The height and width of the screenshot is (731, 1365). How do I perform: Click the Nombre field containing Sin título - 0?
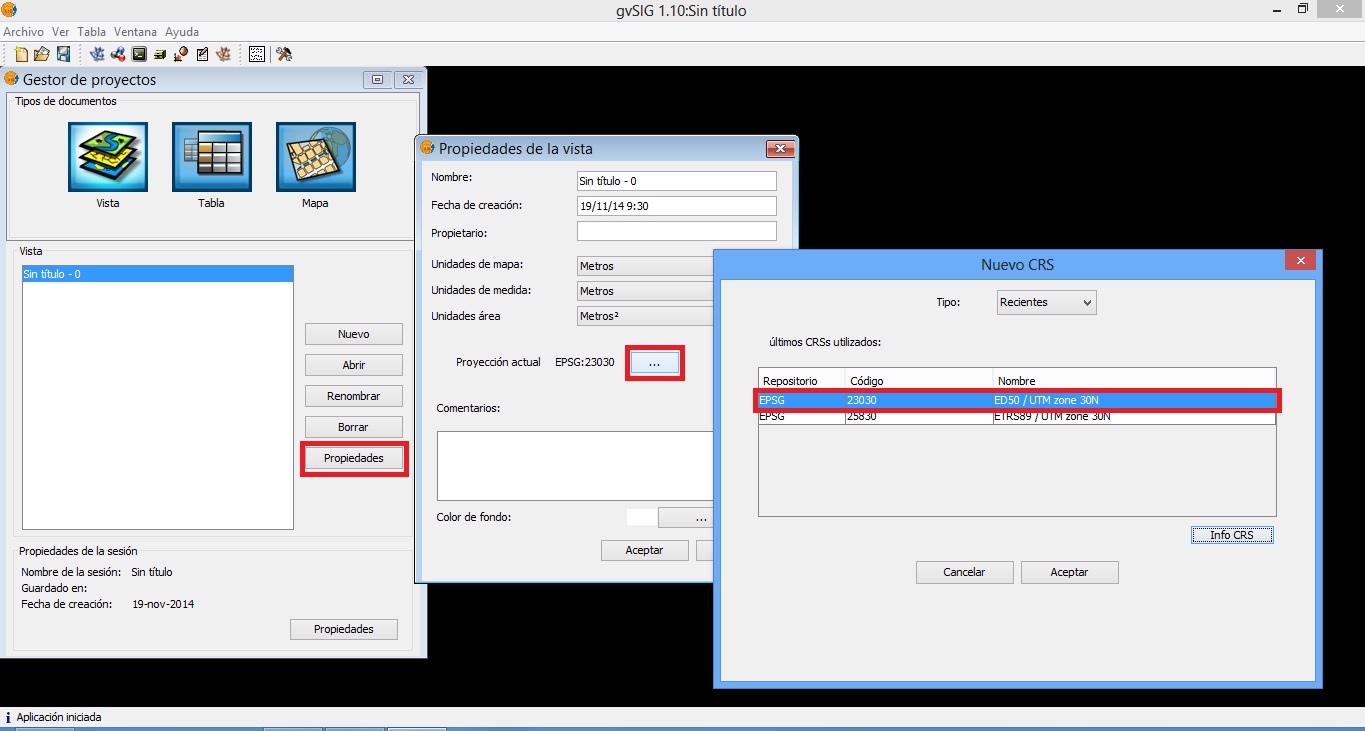coord(677,181)
